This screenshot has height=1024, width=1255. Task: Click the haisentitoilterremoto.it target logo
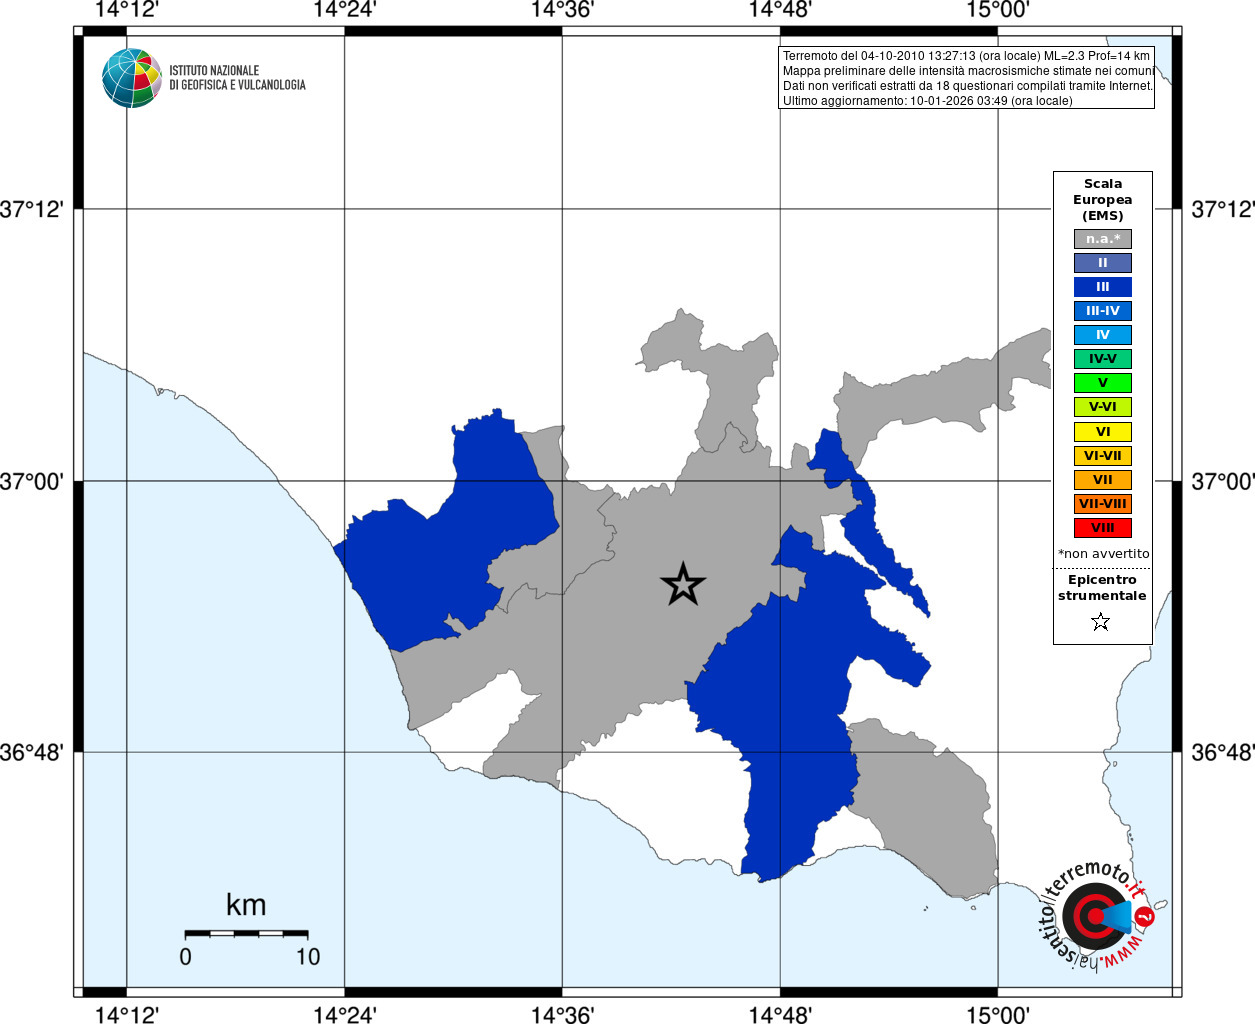tap(1096, 915)
